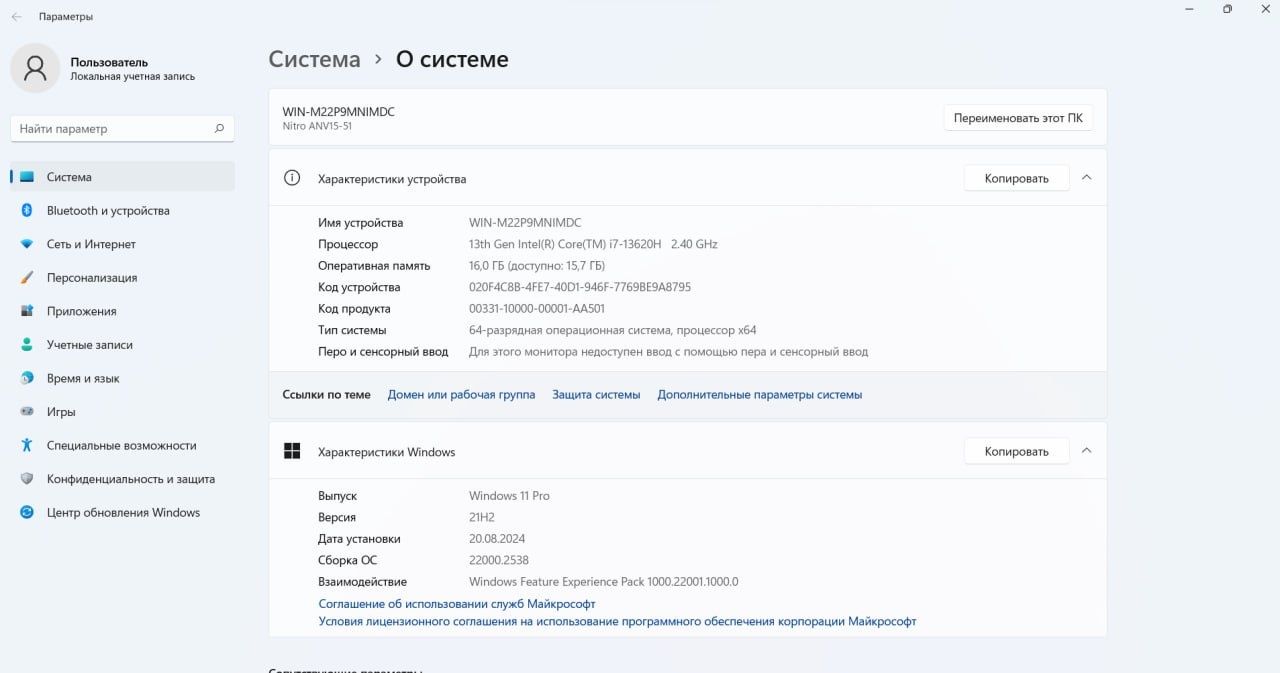Click the OS build value 22000.2538
This screenshot has width=1280, height=673.
pos(499,560)
